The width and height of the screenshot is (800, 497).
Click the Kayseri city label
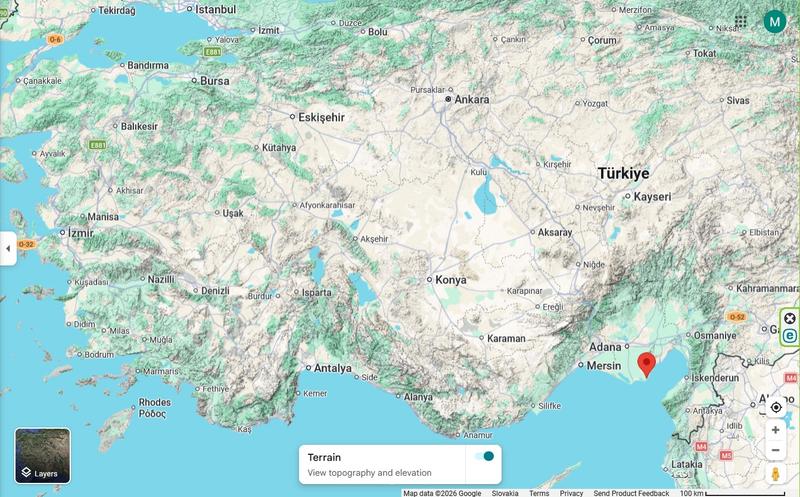coord(652,196)
